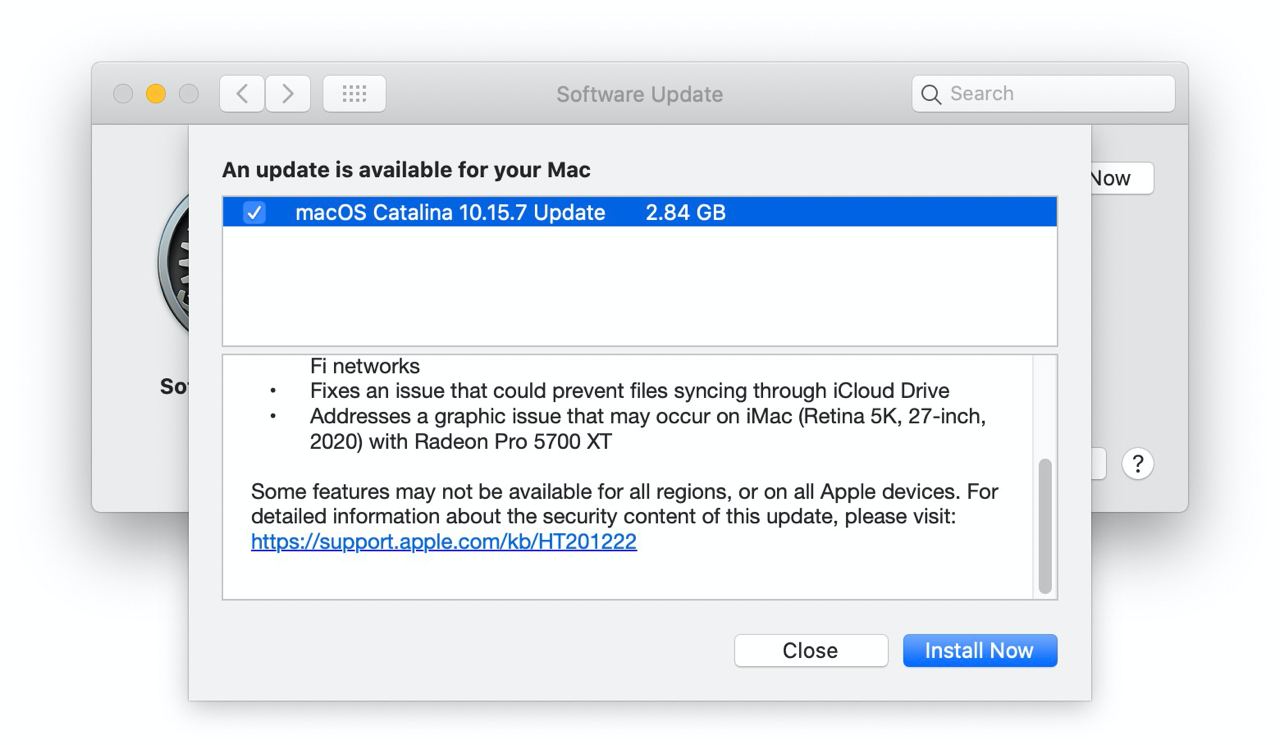Click the Search field

[x=1043, y=94]
